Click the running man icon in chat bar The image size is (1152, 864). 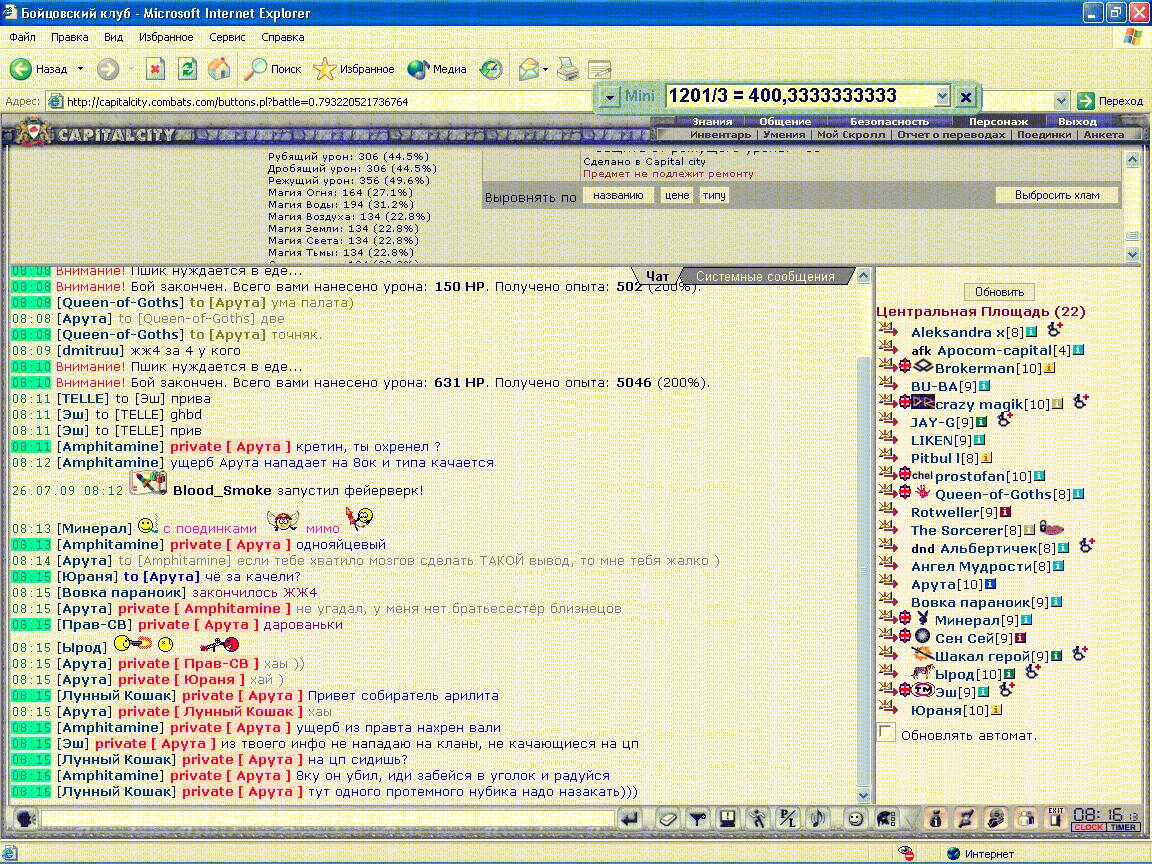757,818
